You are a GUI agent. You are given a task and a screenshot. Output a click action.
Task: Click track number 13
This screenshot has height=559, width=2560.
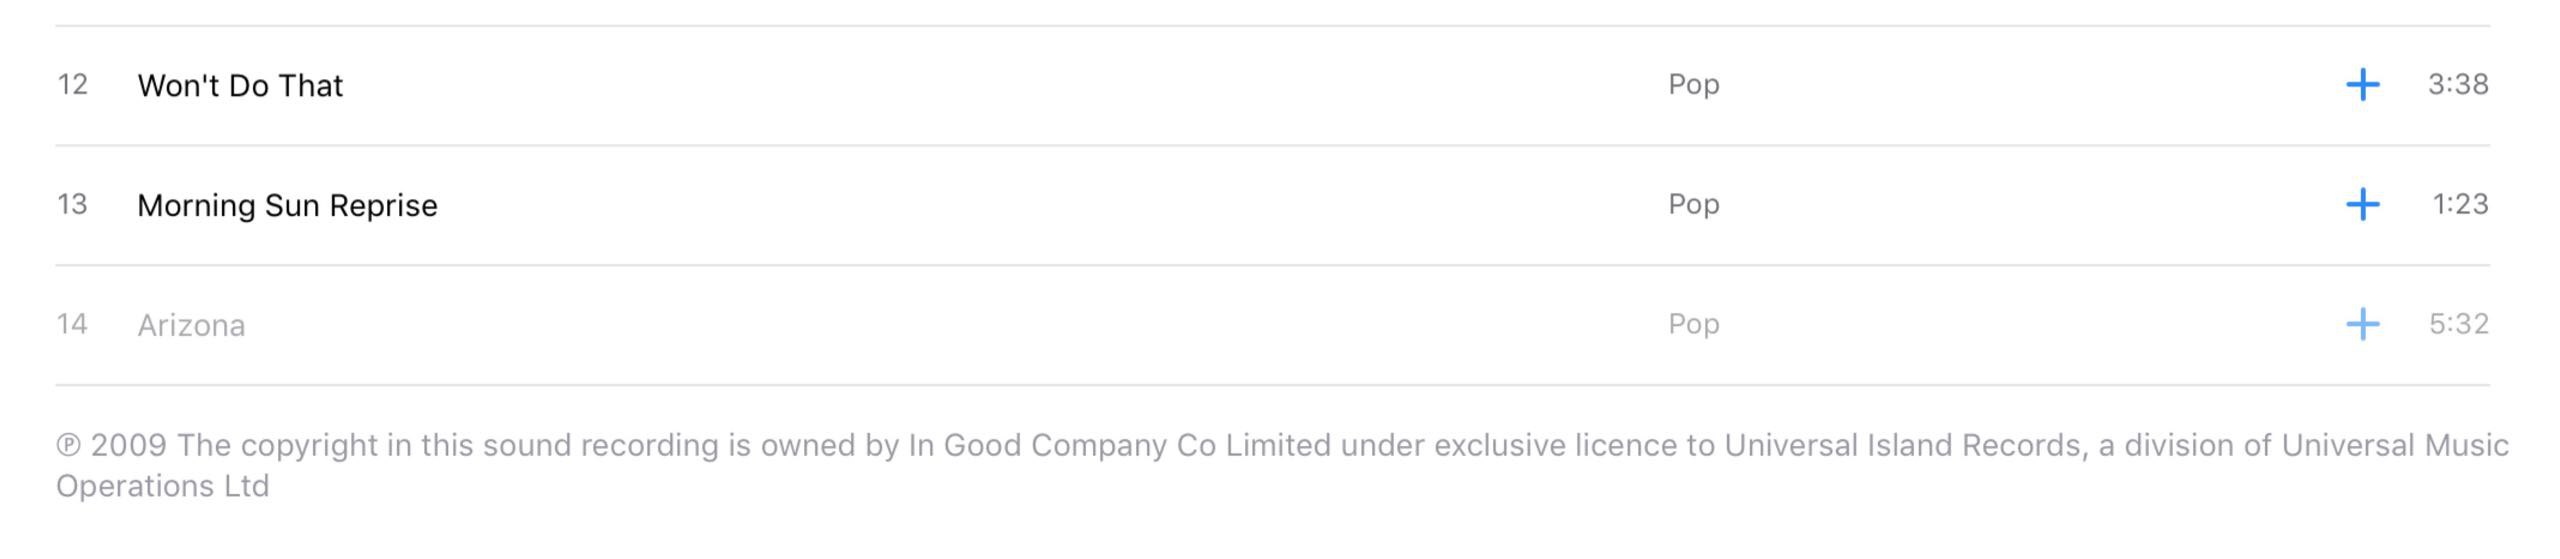click(72, 205)
